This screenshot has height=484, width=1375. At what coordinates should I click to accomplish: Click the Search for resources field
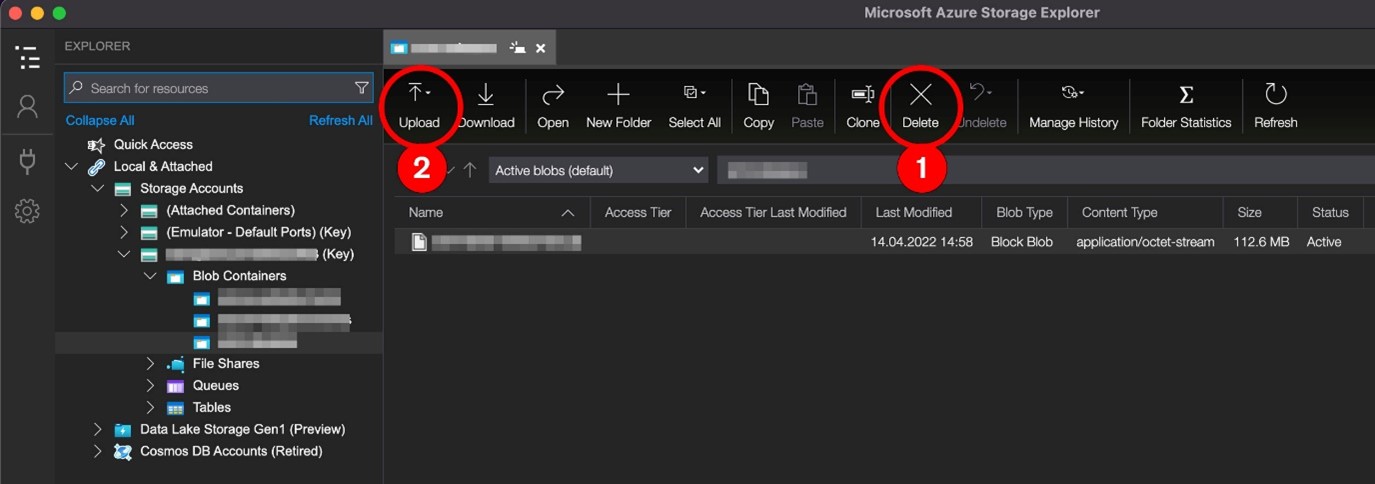click(x=215, y=88)
